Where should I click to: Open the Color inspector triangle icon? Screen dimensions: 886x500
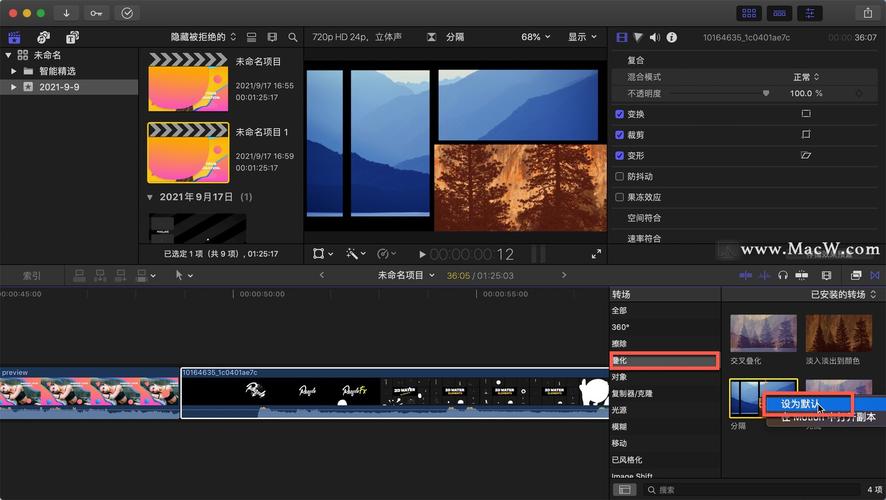tap(638, 37)
